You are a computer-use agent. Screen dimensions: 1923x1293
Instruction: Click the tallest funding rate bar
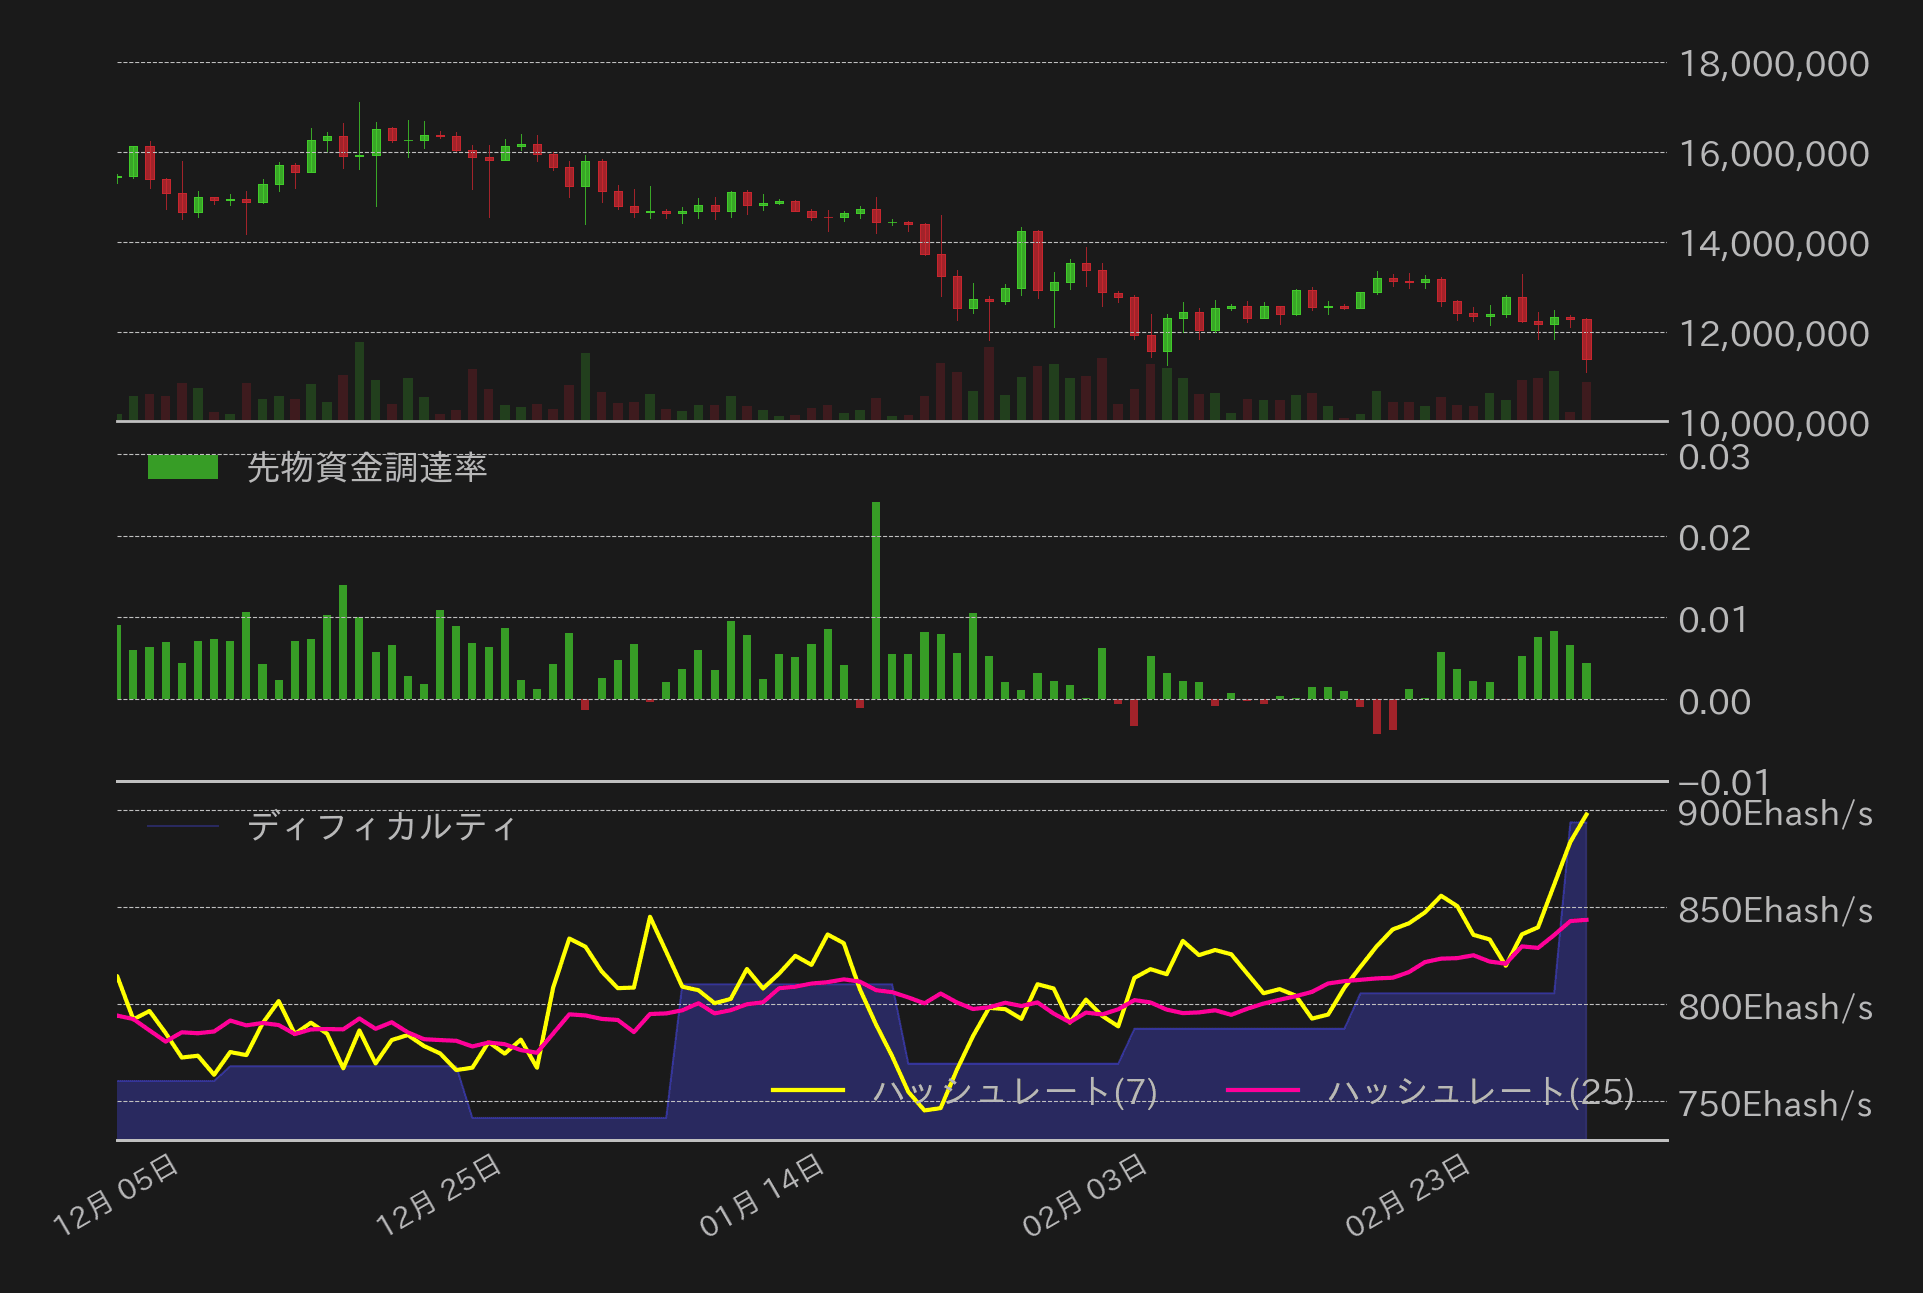pyautogui.click(x=876, y=600)
